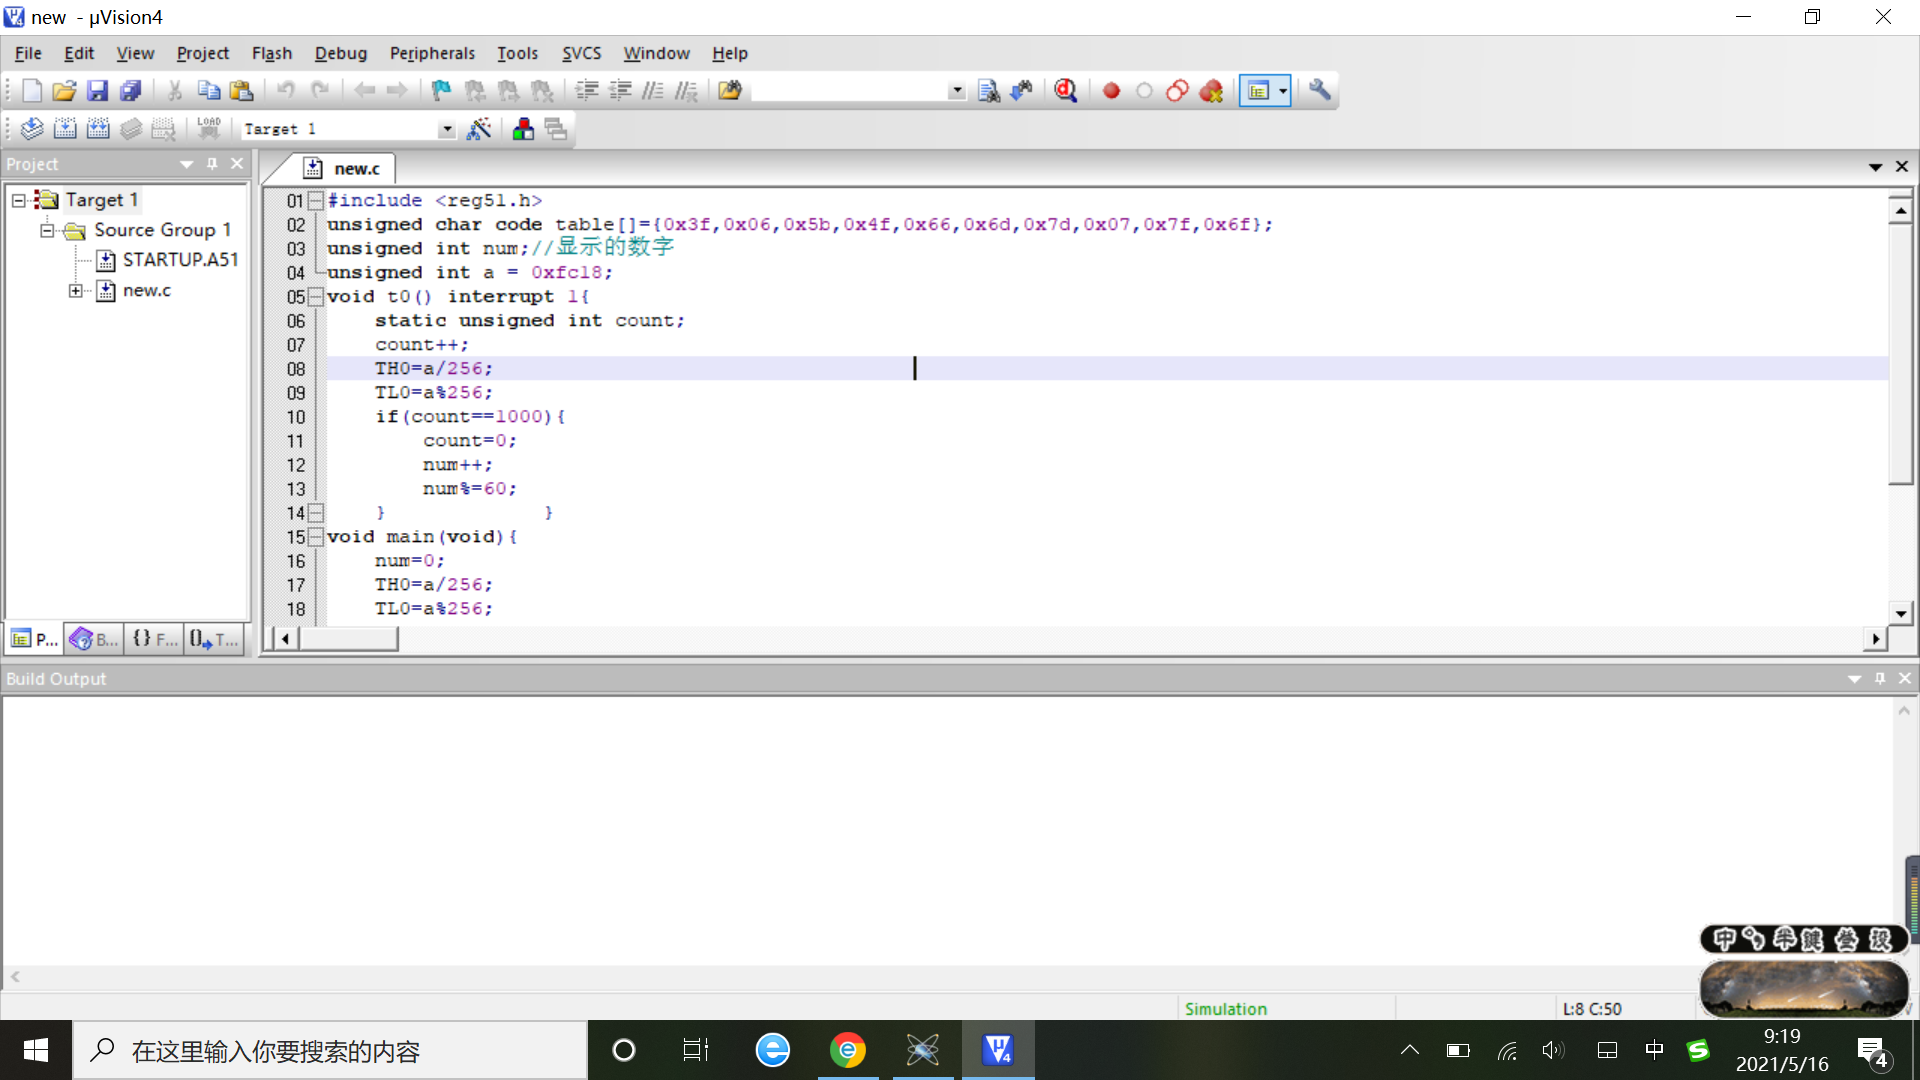Open the Debug menu
The image size is (1920, 1080).
click(340, 54)
